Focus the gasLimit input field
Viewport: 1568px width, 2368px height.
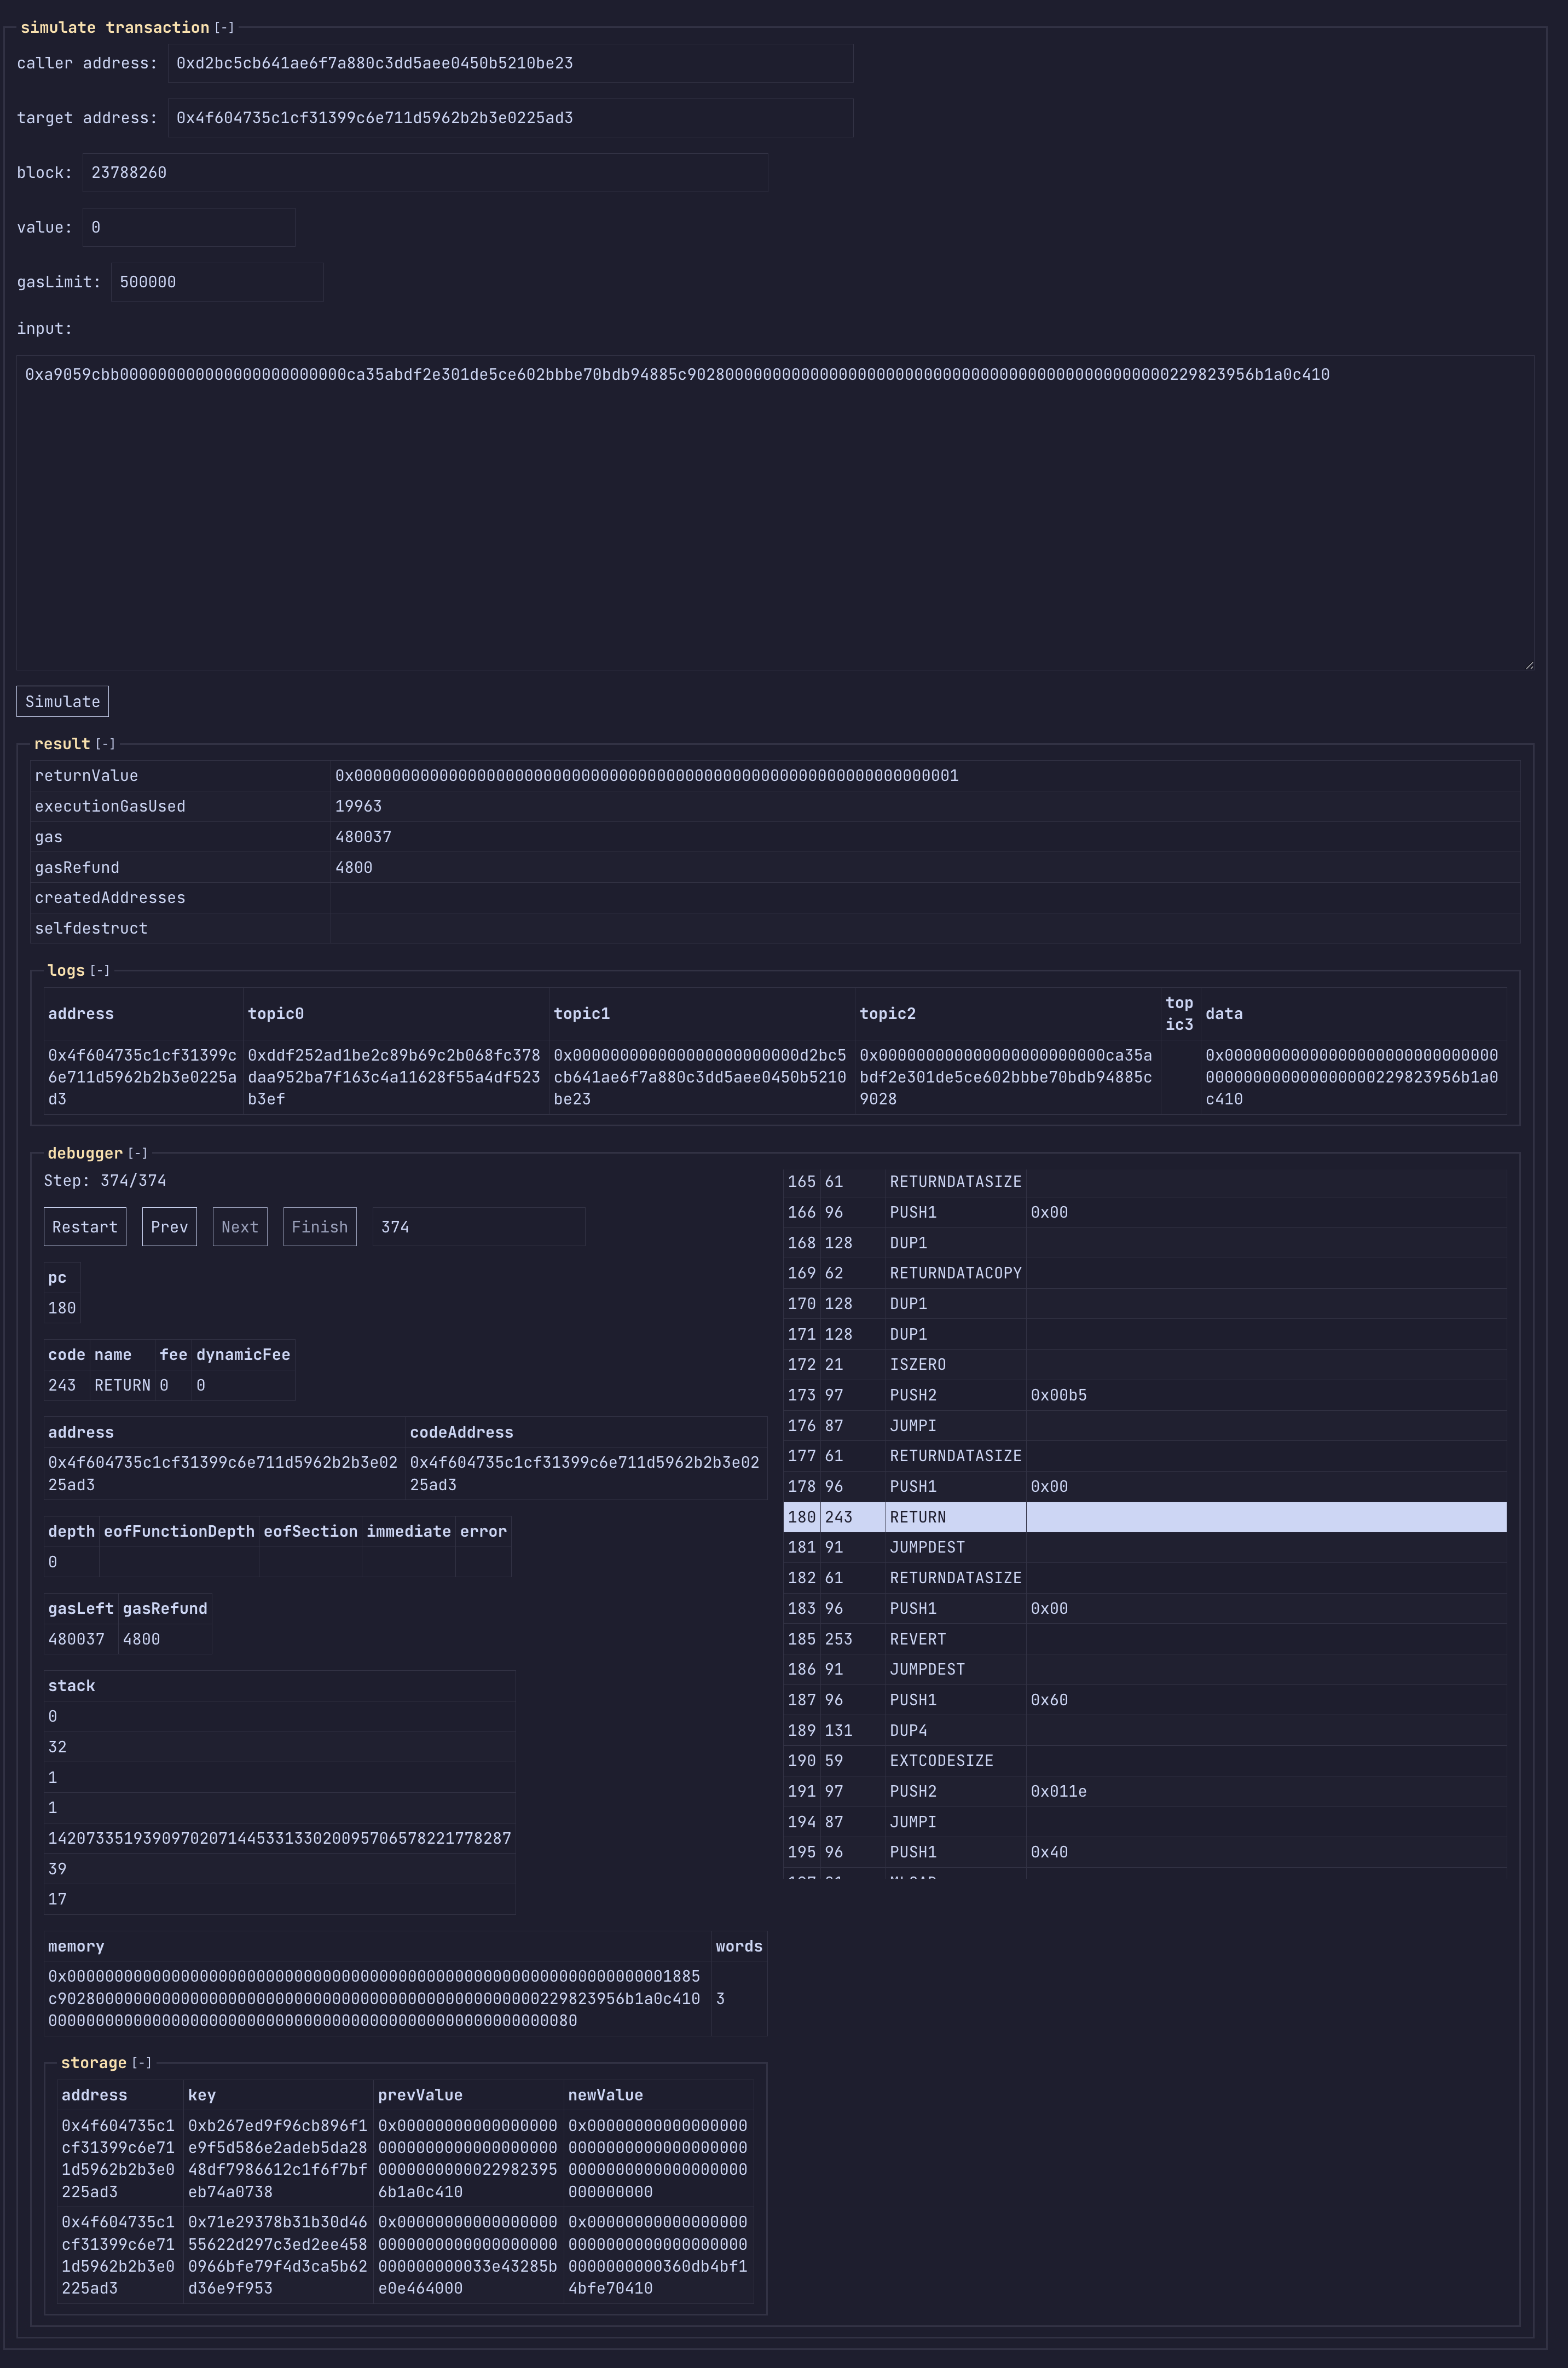217,283
